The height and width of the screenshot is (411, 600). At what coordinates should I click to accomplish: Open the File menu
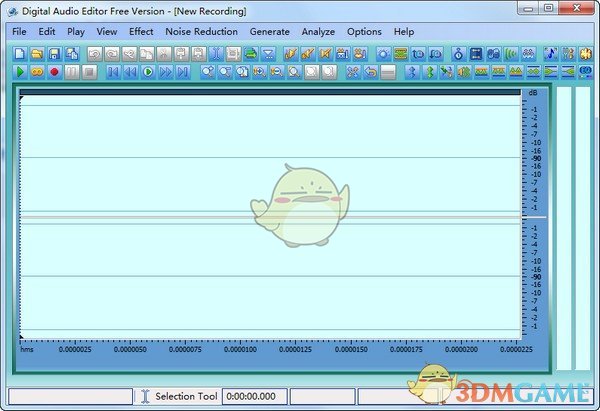(x=19, y=31)
